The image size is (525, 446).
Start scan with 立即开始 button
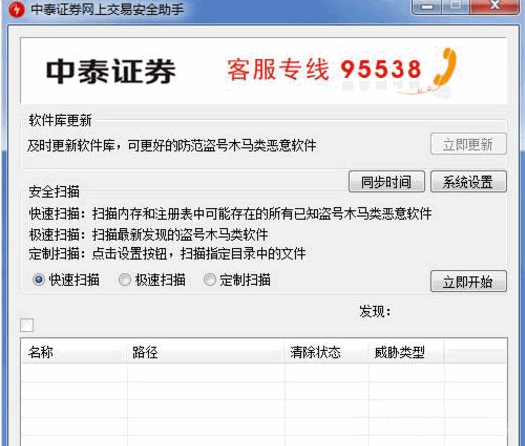coord(468,281)
